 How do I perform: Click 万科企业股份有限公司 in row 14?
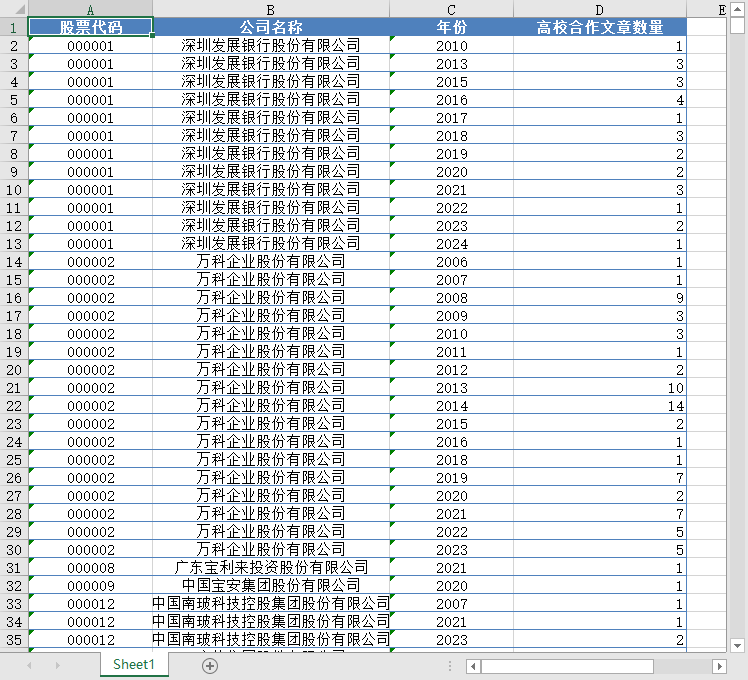270,262
